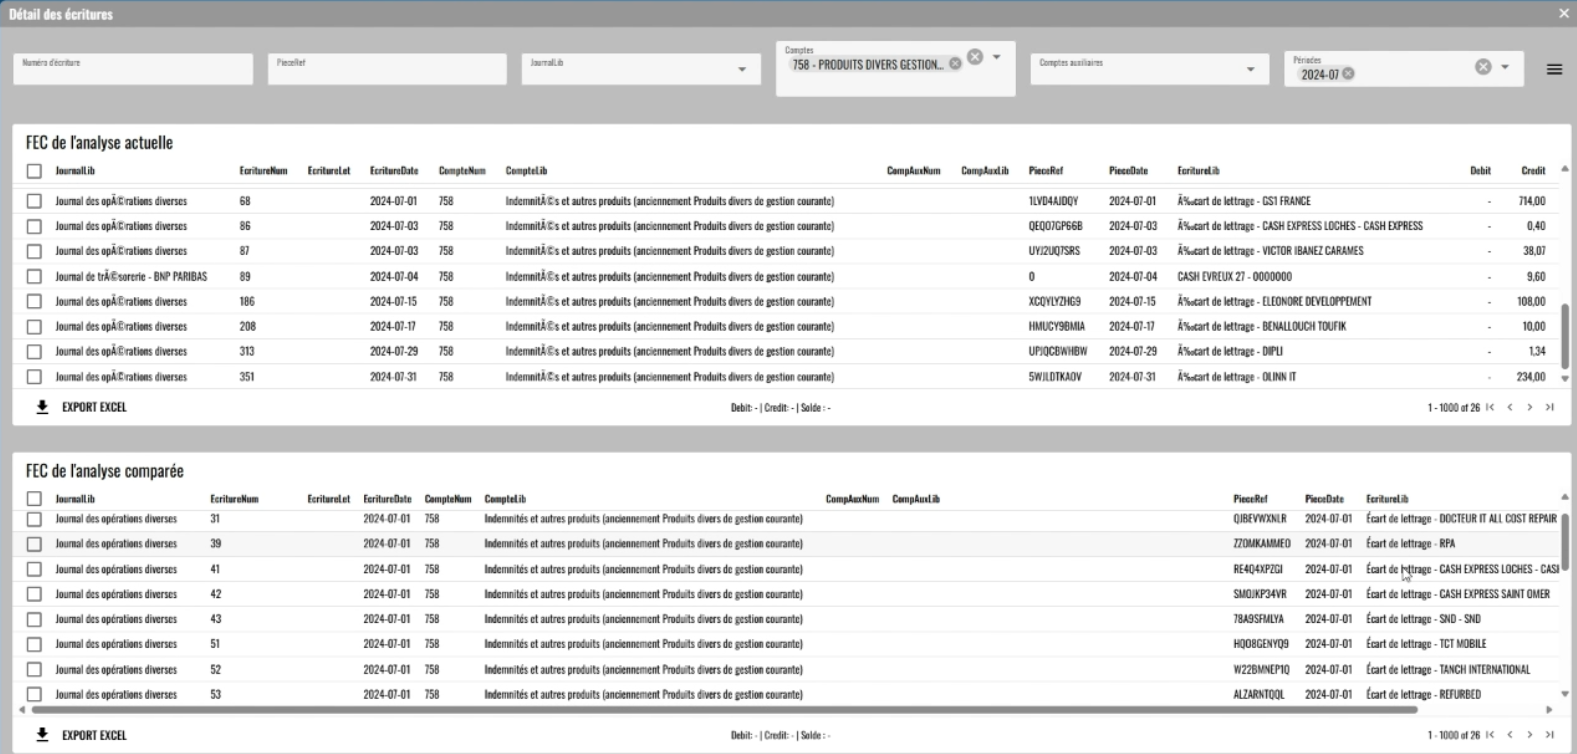Tick the checkbox for compared entry 39
Image resolution: width=1577 pixels, height=754 pixels.
pos(34,544)
